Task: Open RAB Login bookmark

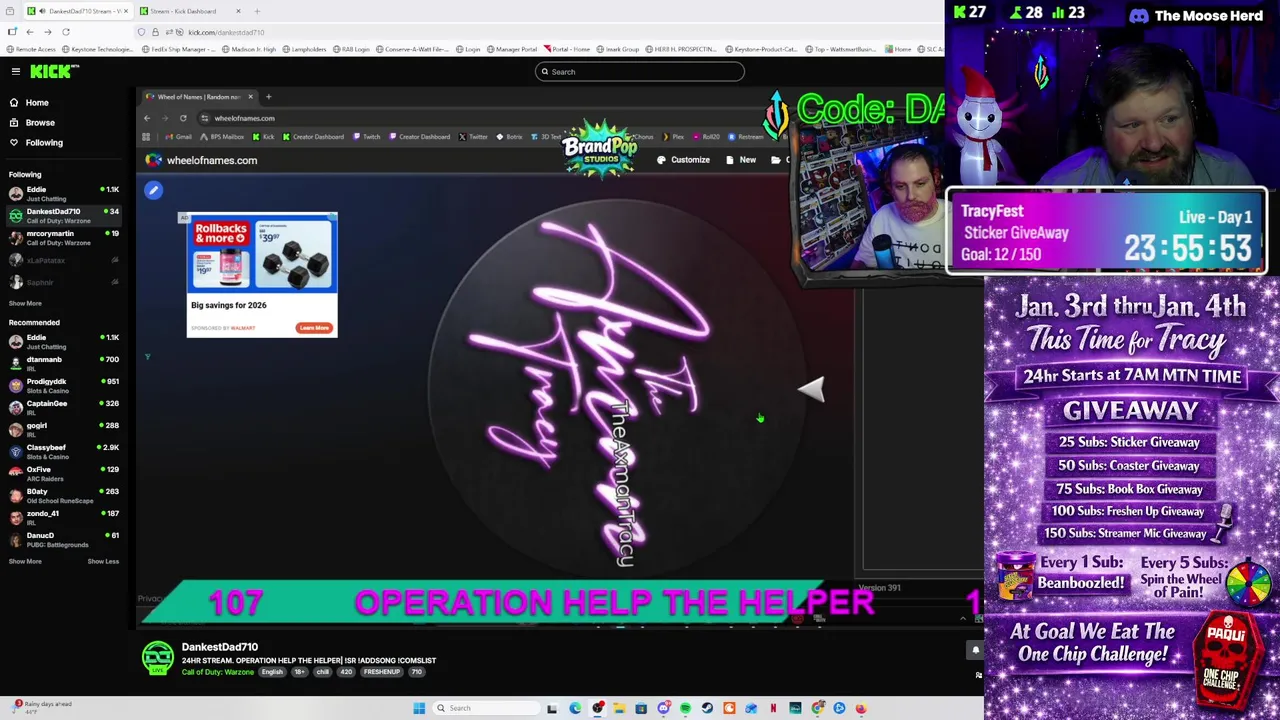Action: click(352, 49)
